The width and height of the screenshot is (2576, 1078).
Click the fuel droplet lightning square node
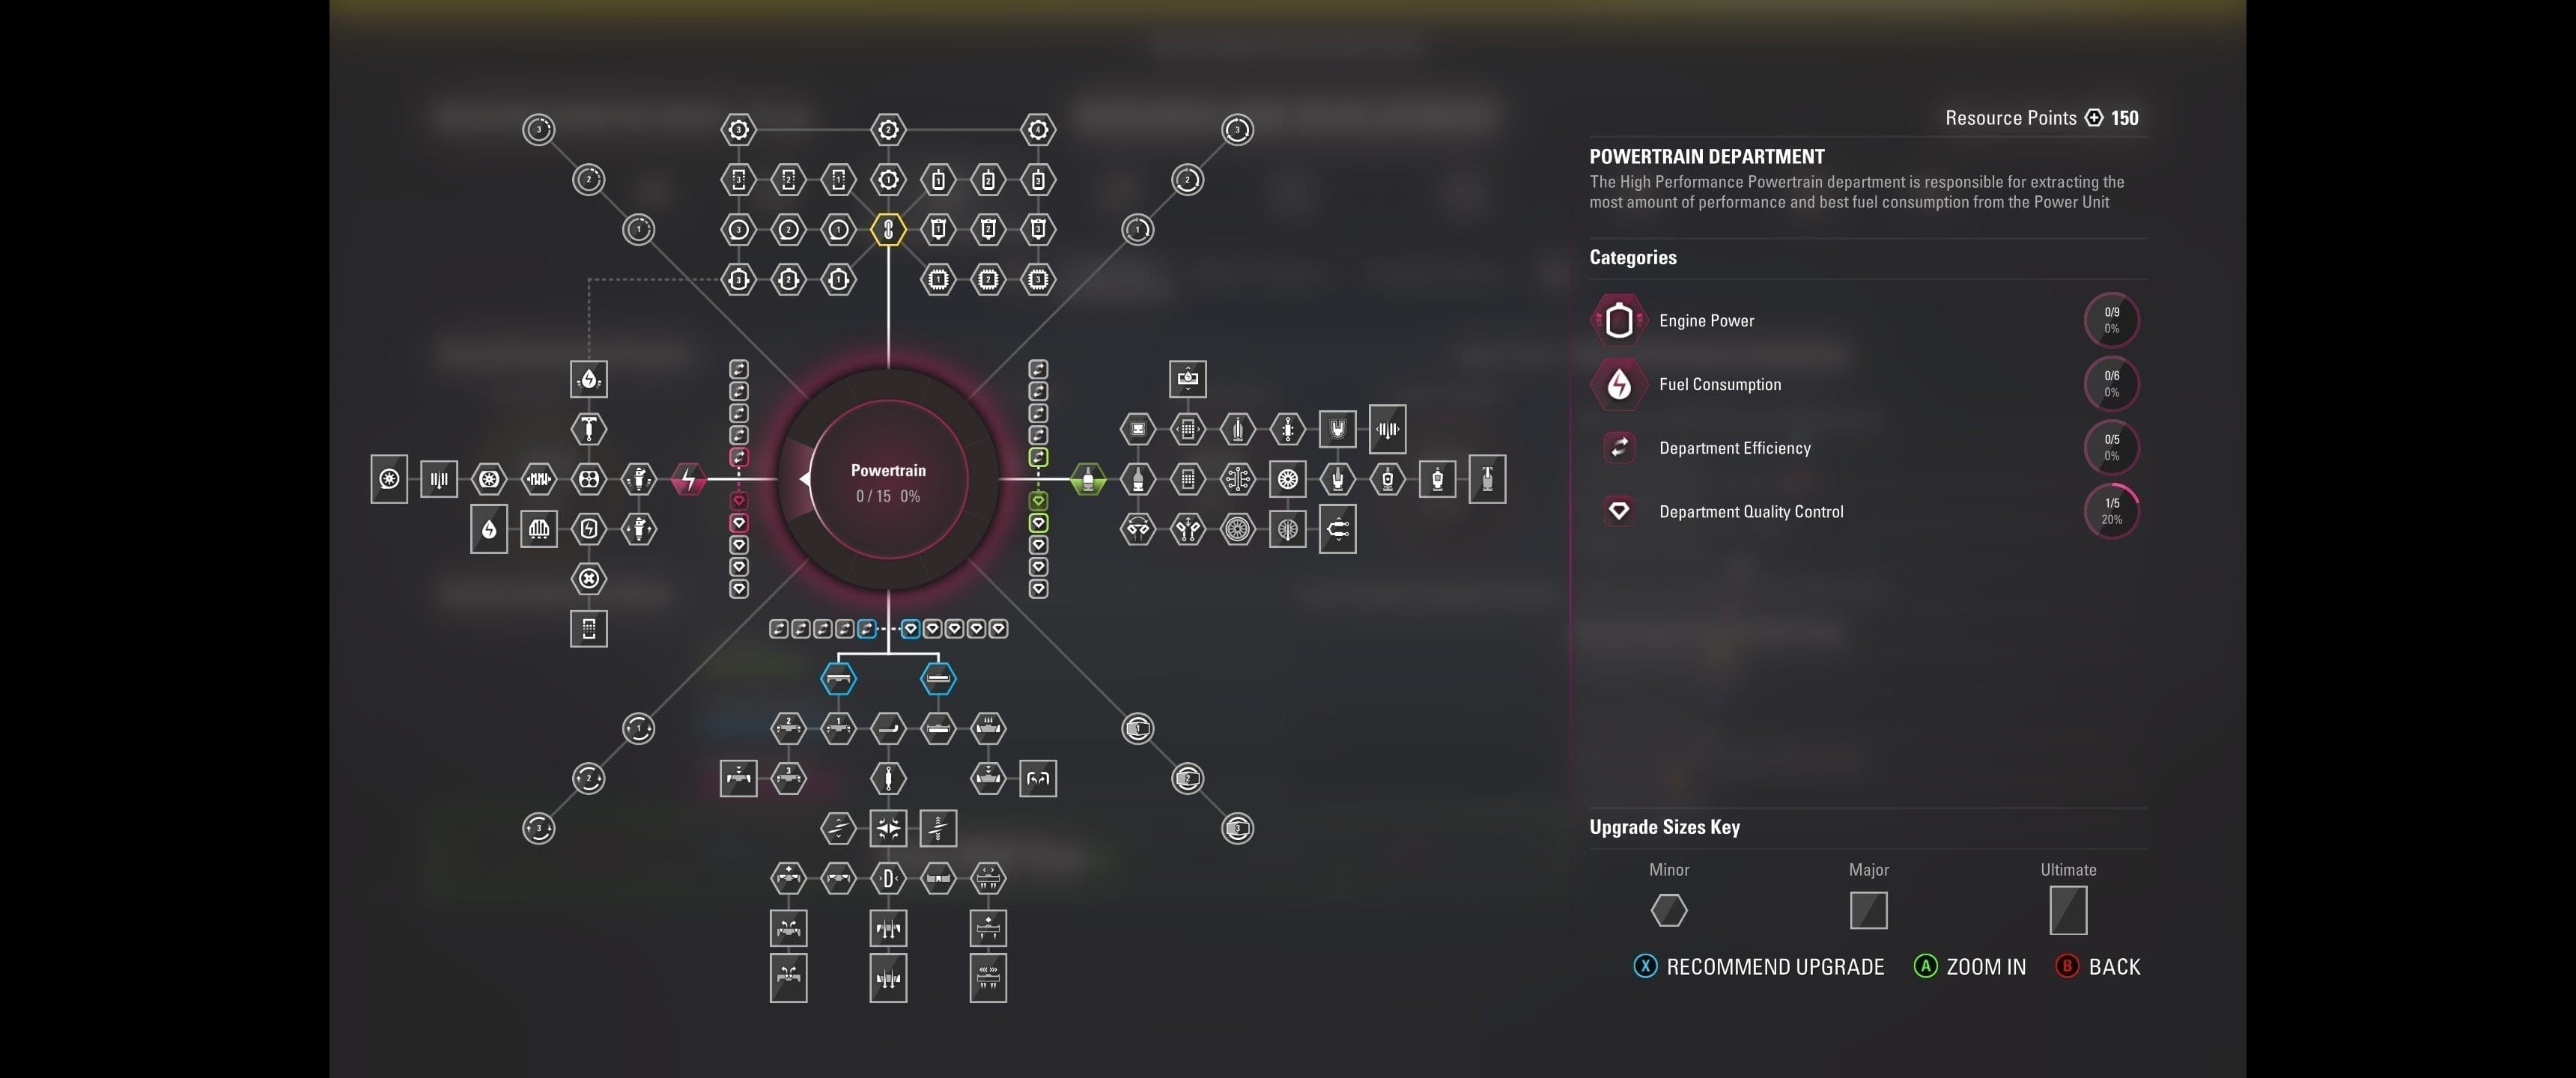589,379
